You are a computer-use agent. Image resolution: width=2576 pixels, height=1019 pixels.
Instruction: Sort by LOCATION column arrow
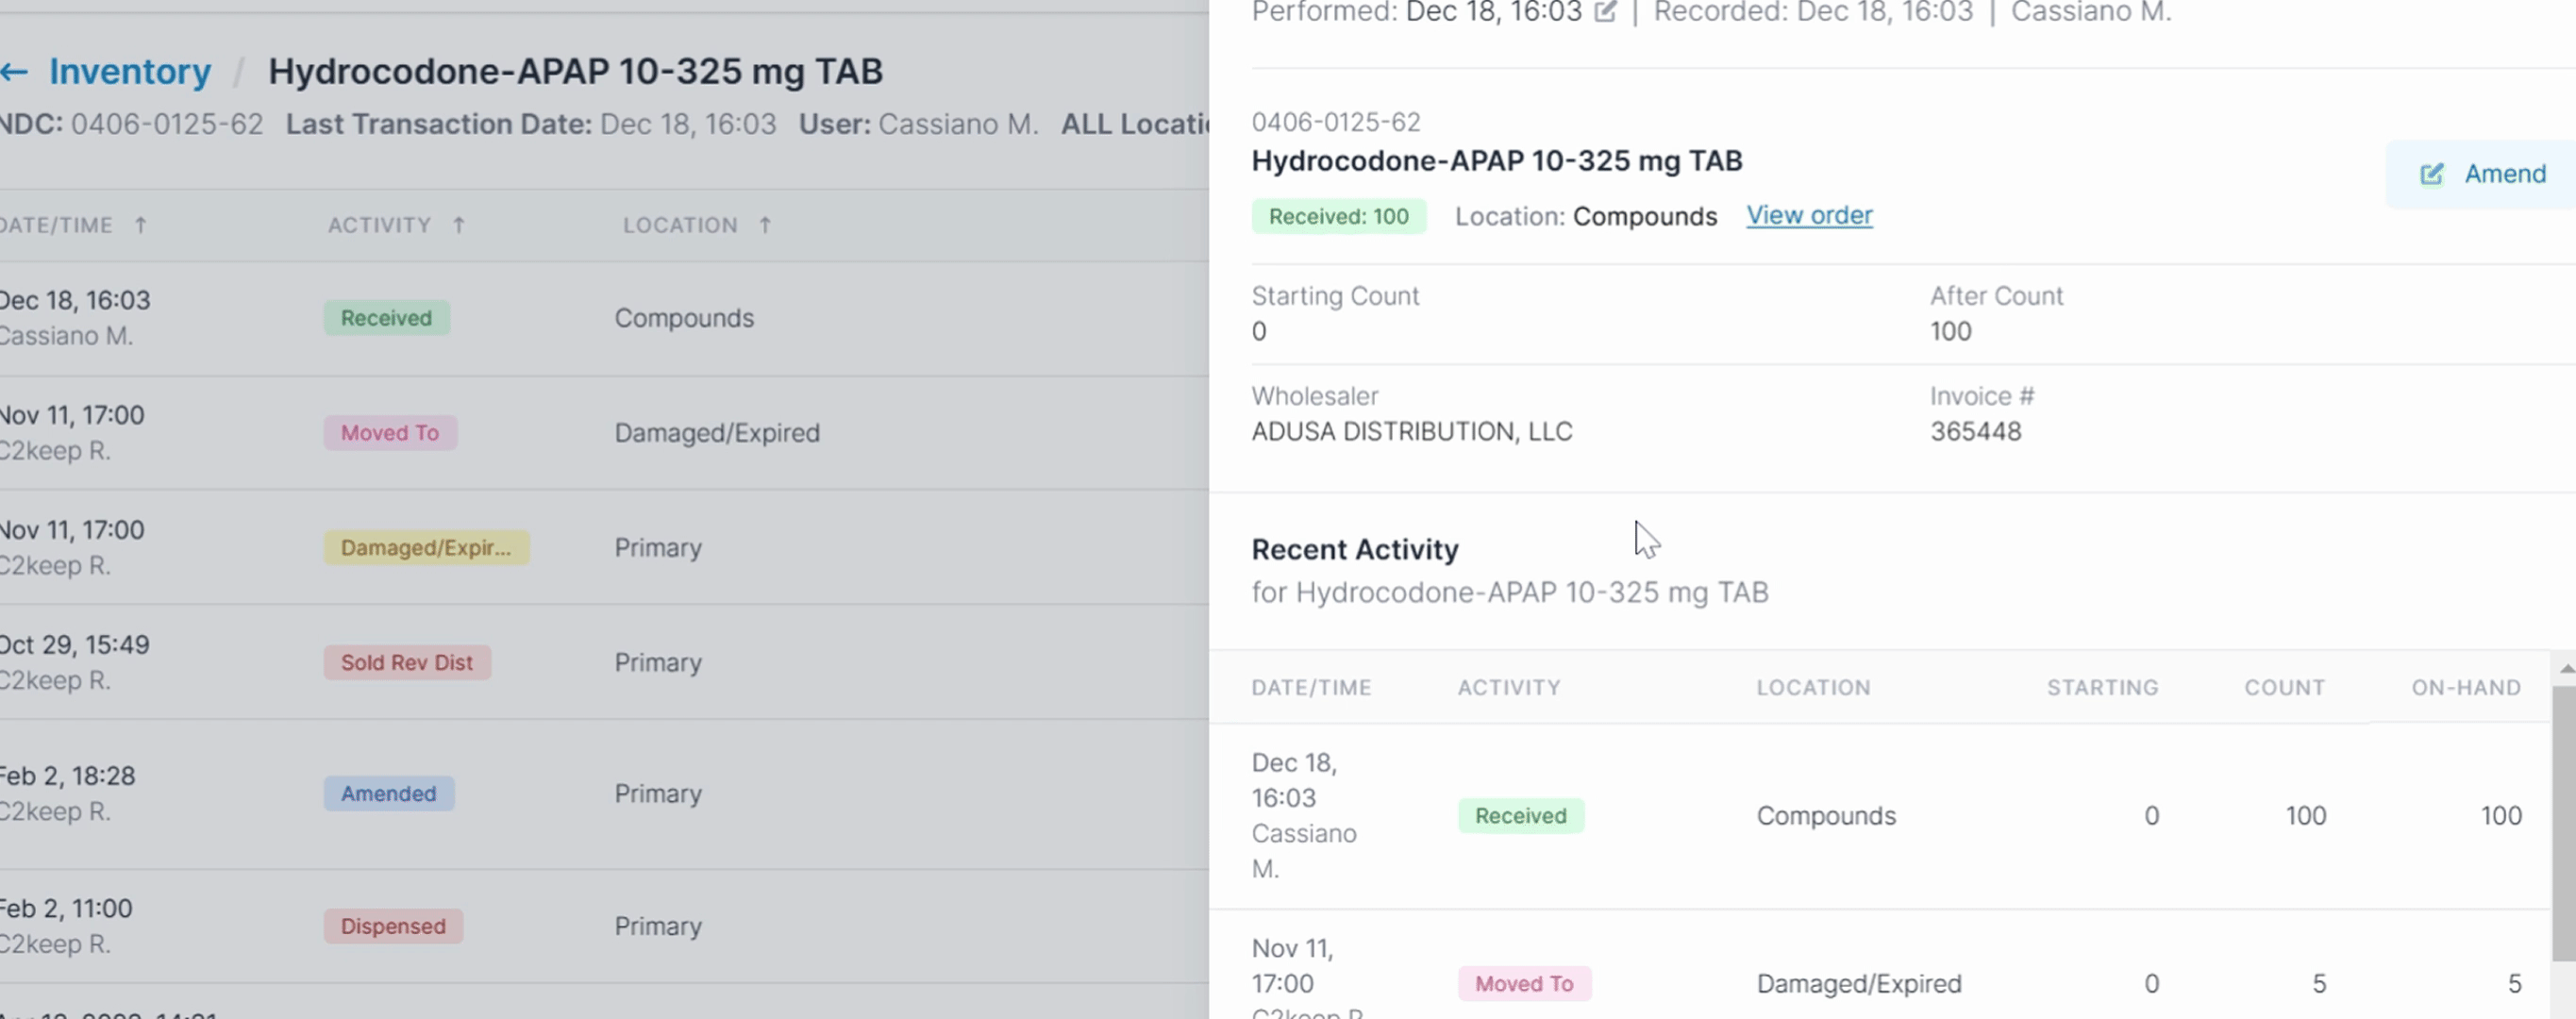(x=765, y=225)
